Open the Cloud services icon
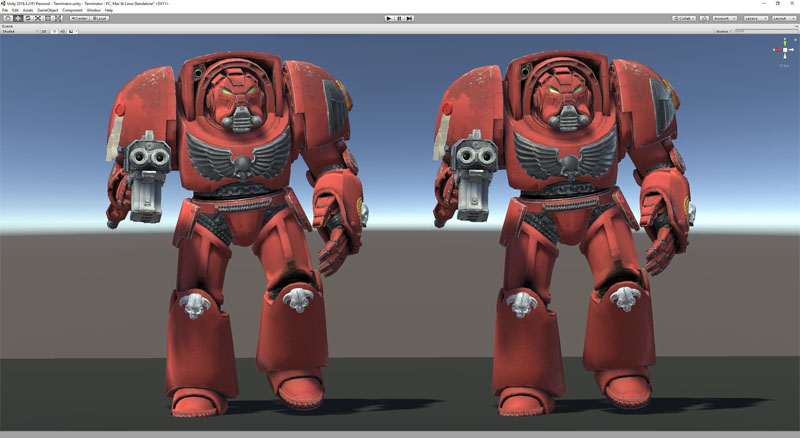 pos(704,18)
